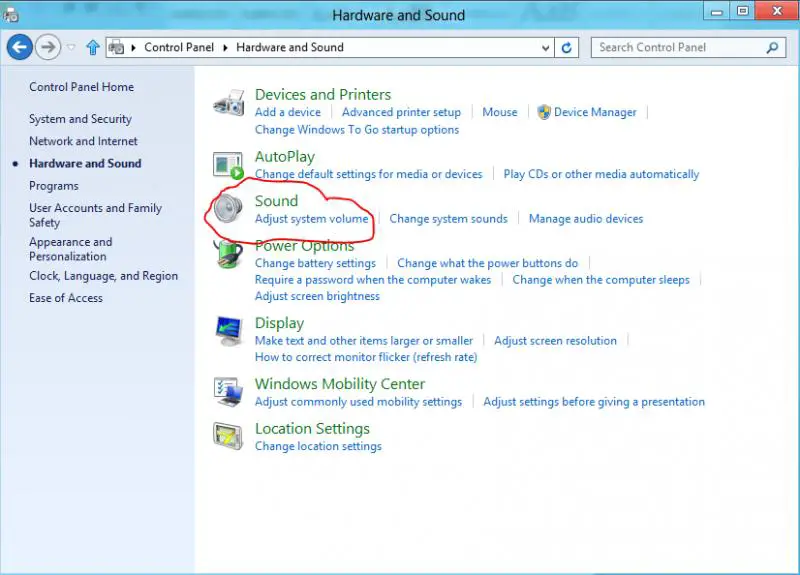The image size is (800, 575).
Task: Click Manage audio devices
Action: pos(586,219)
